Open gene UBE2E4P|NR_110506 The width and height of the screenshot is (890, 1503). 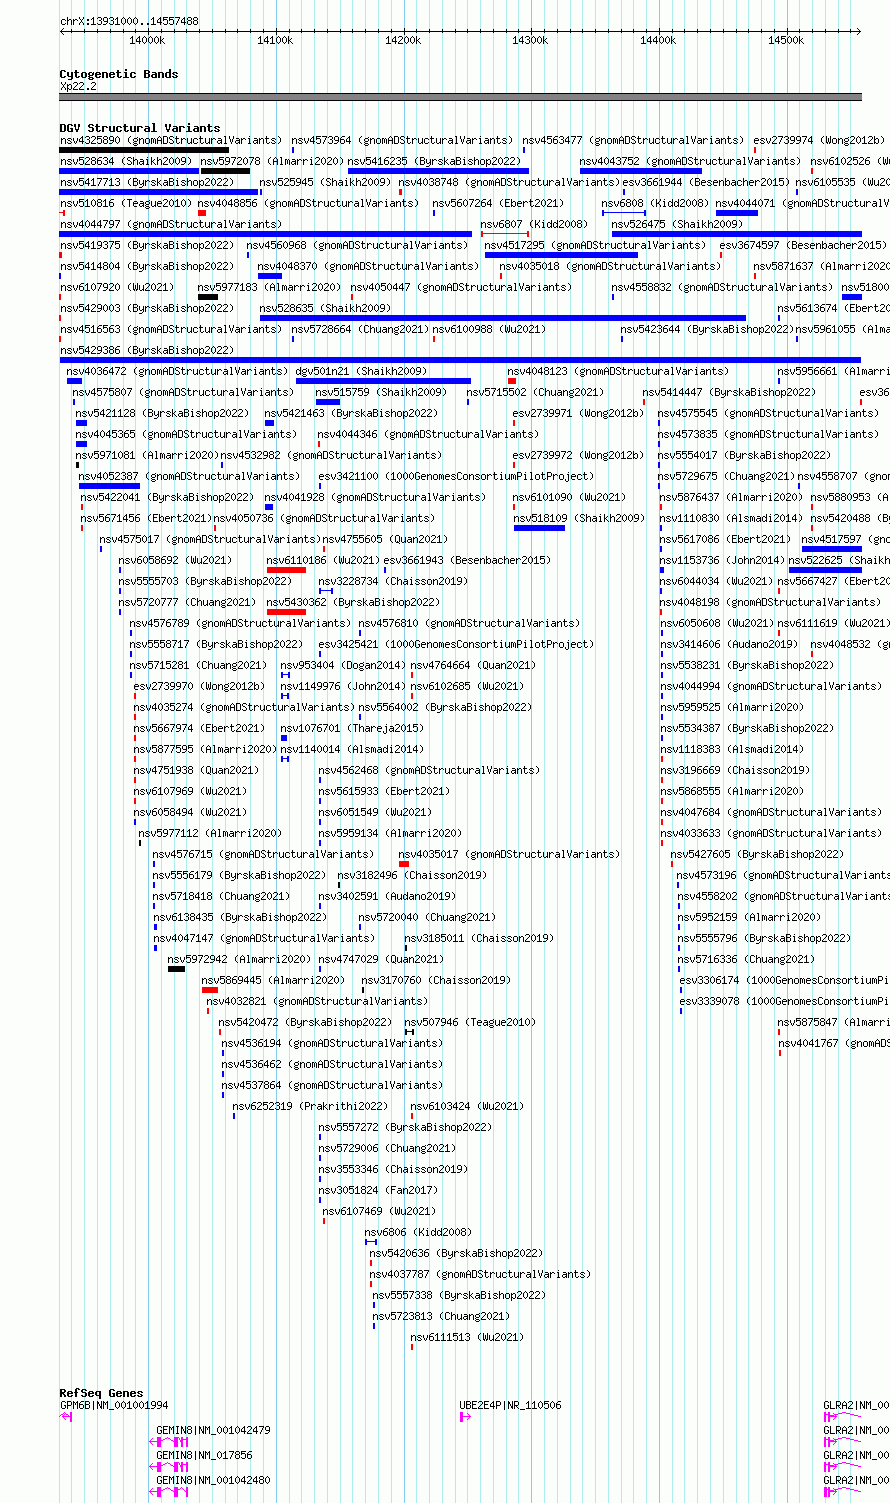510,1405
